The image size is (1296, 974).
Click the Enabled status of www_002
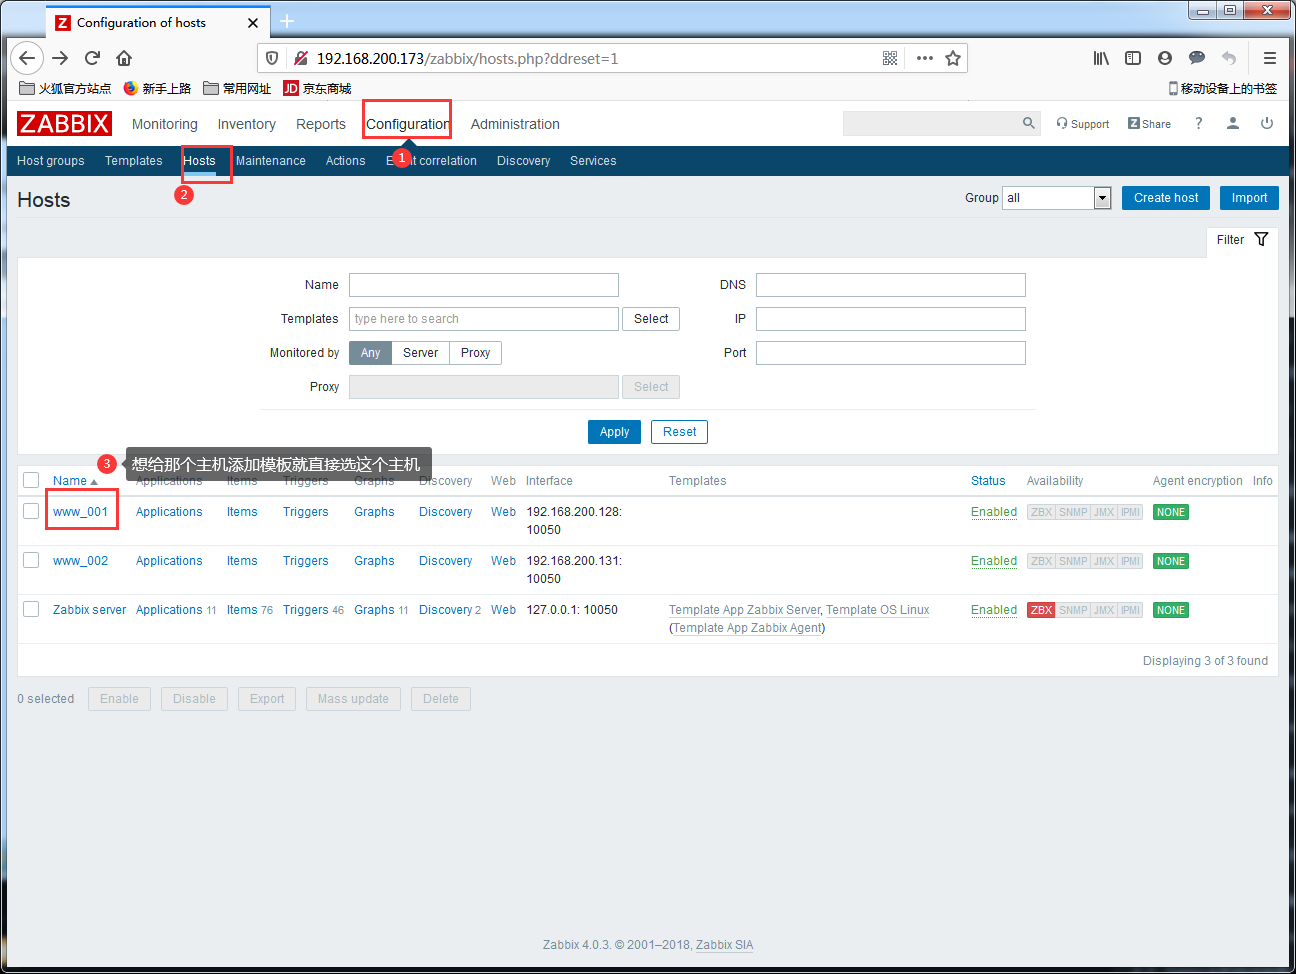tap(994, 561)
